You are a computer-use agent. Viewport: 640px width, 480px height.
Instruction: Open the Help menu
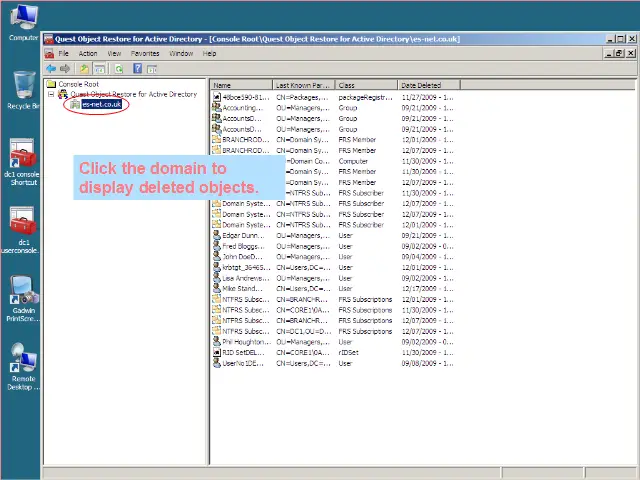[209, 53]
